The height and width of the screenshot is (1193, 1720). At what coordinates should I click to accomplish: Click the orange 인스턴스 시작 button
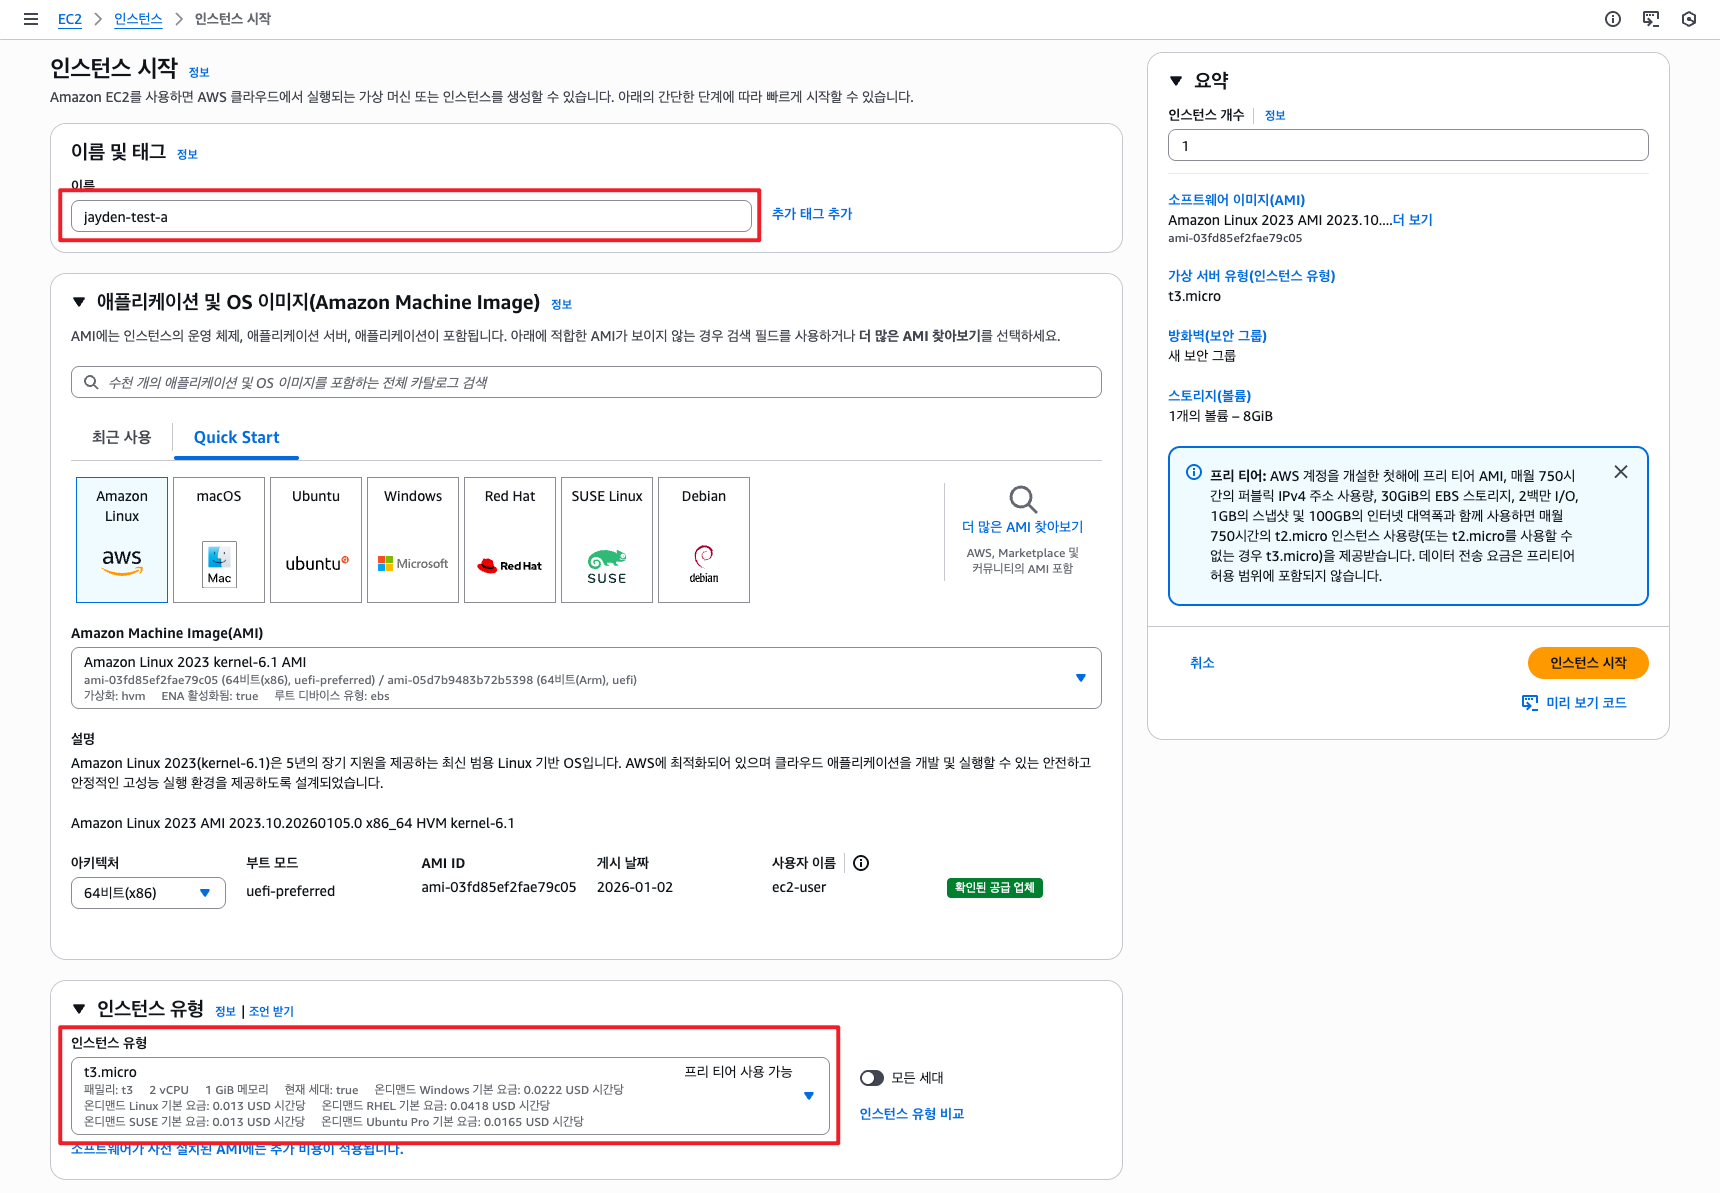1588,663
